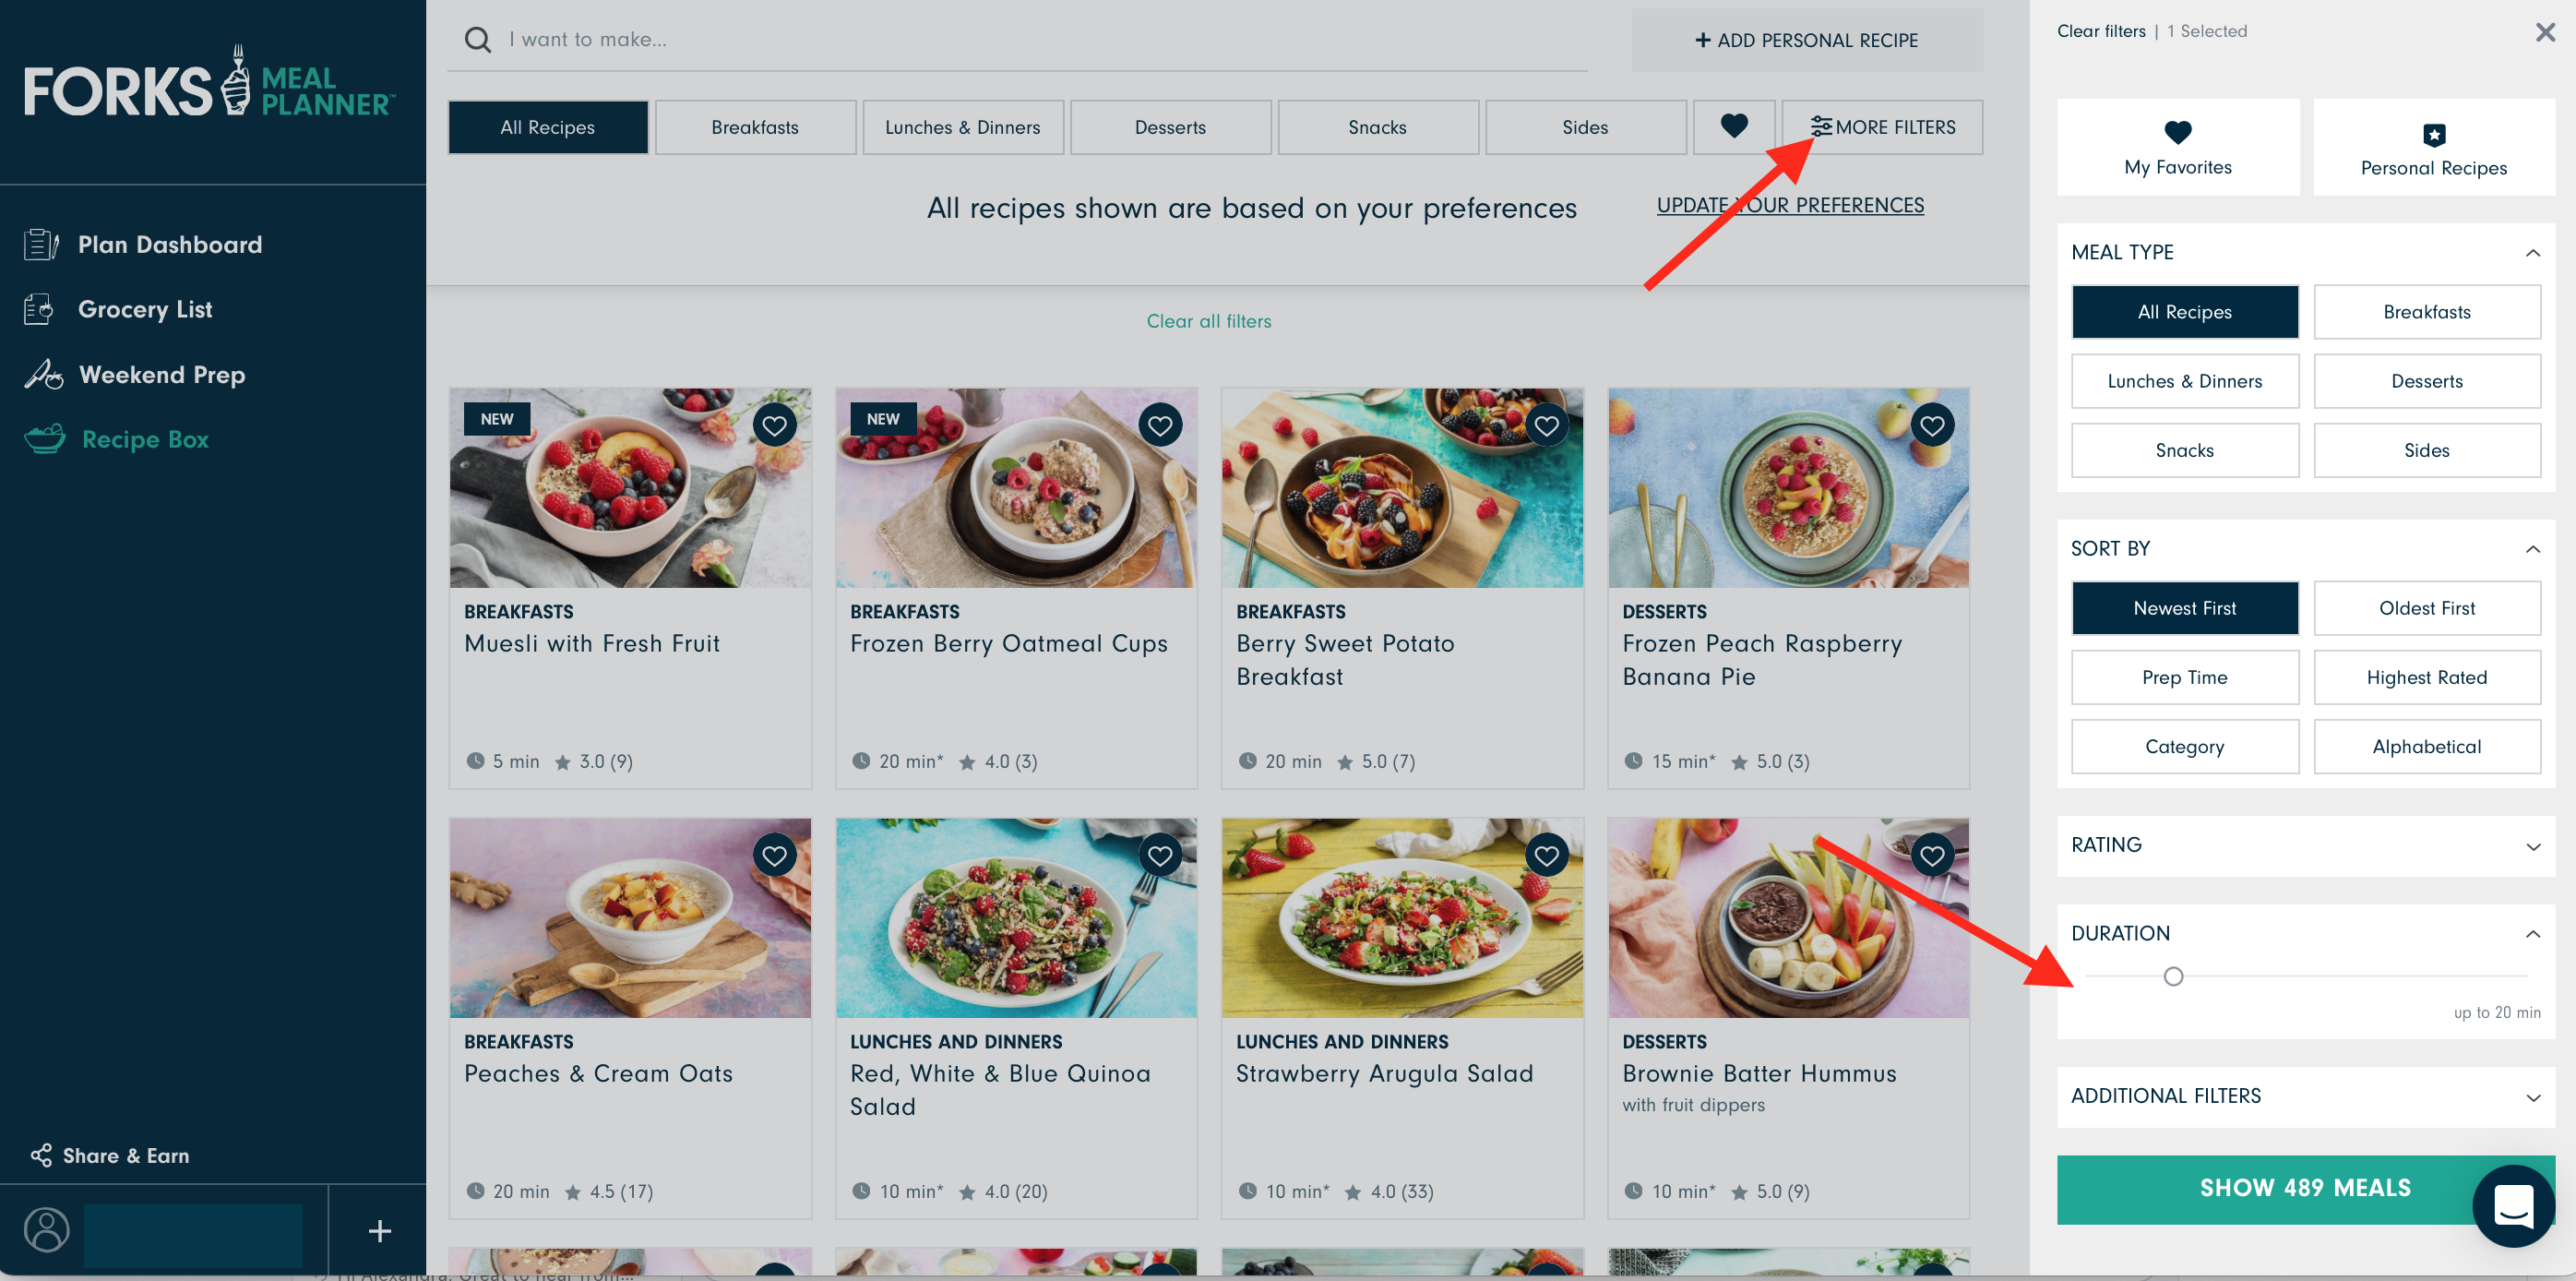
Task: Switch to the Lunches & Dinners tab
Action: (x=962, y=127)
